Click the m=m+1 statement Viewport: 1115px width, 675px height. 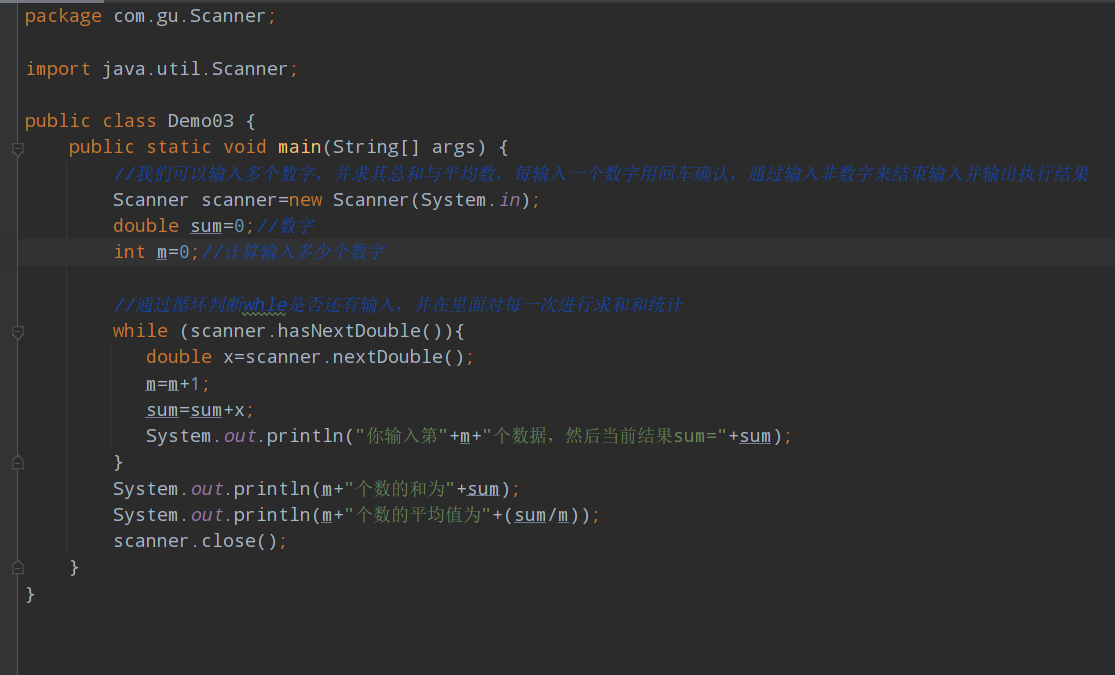178,384
